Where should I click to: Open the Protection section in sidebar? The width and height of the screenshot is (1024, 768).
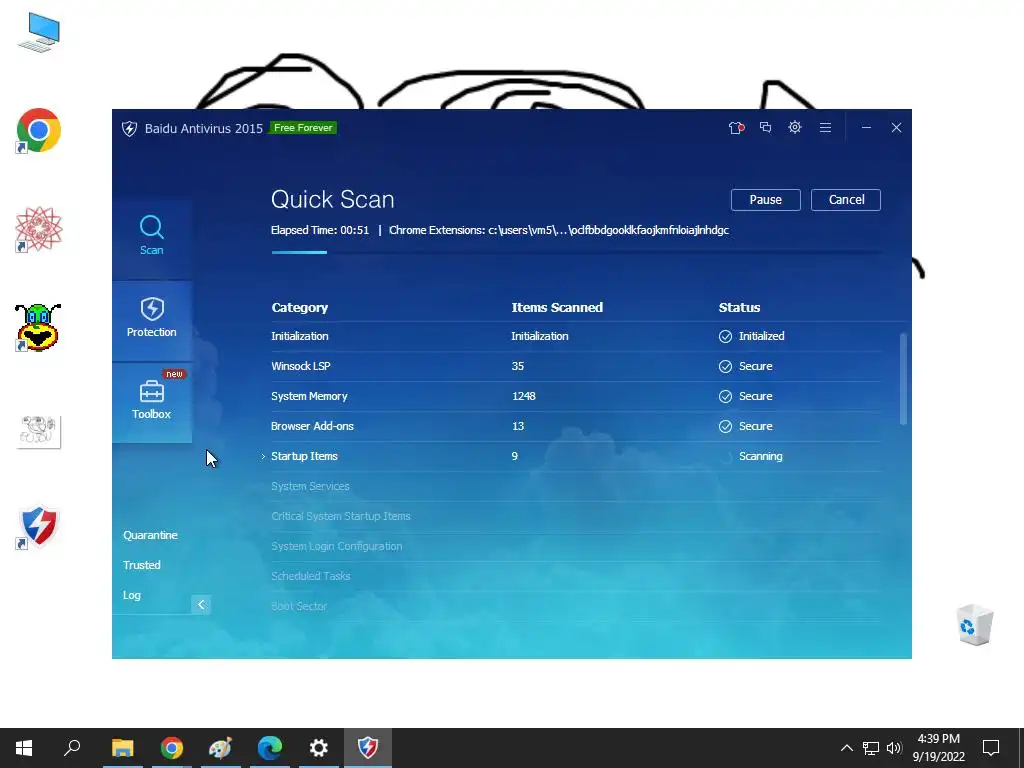(152, 319)
